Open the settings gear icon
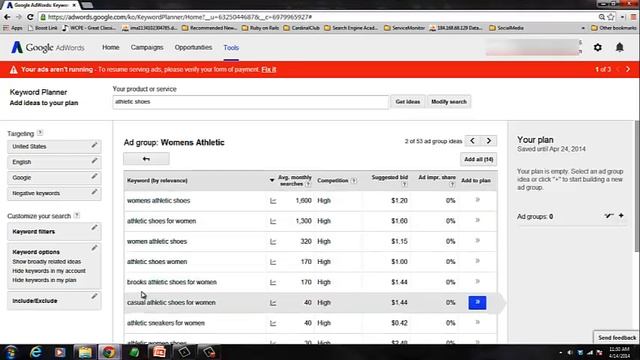This screenshot has height=360, width=640. [598, 47]
